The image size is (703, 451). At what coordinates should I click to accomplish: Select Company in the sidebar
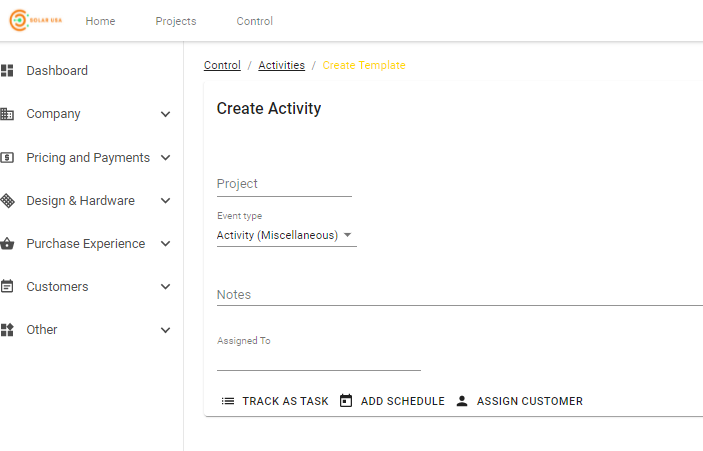tap(53, 114)
